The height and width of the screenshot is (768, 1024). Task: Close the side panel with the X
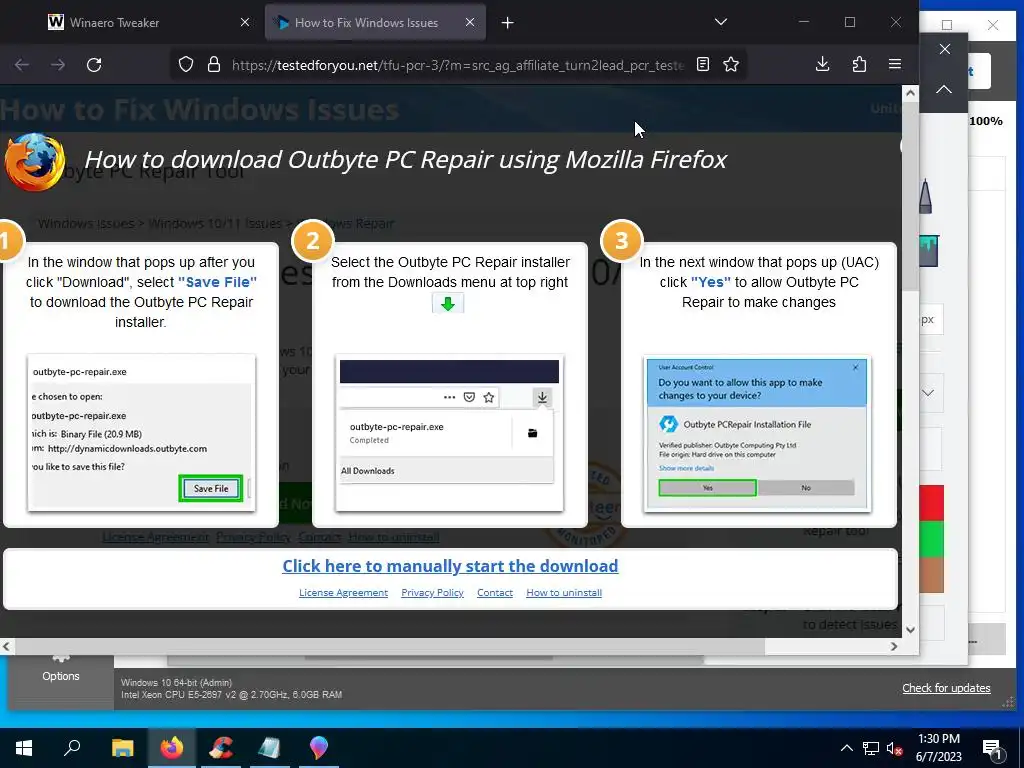(945, 49)
